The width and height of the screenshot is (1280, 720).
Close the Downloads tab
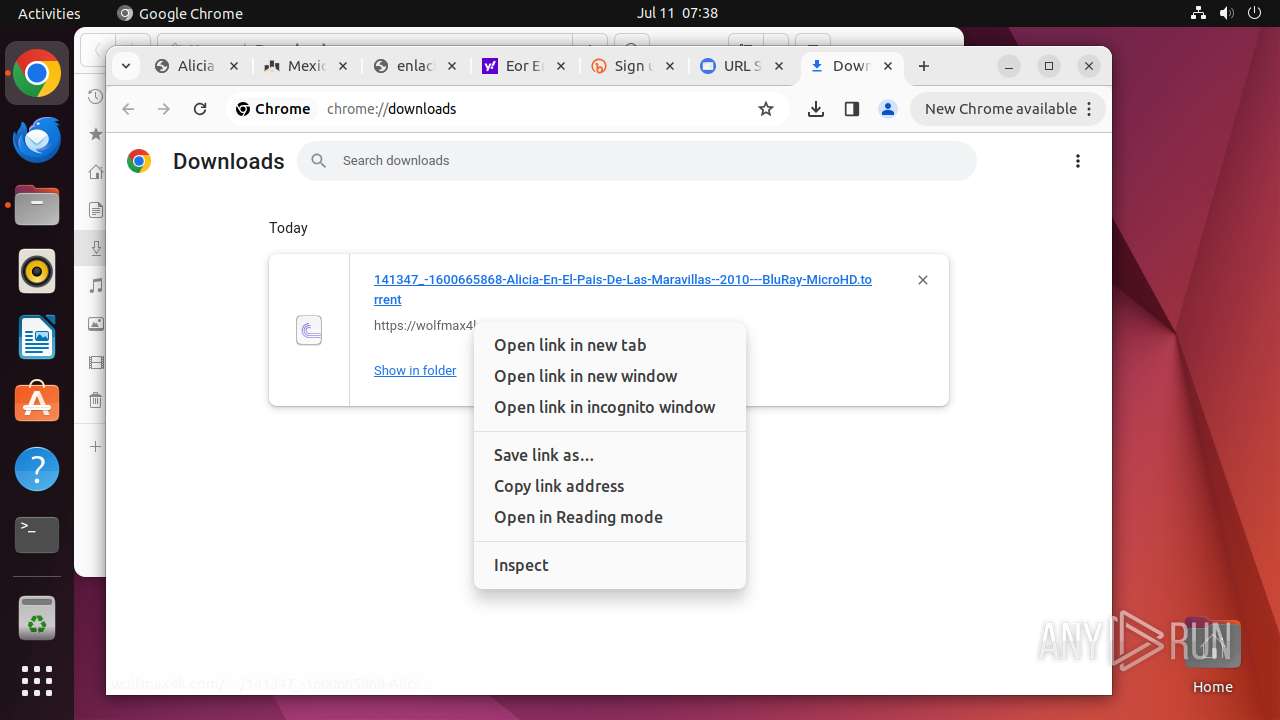(x=888, y=66)
